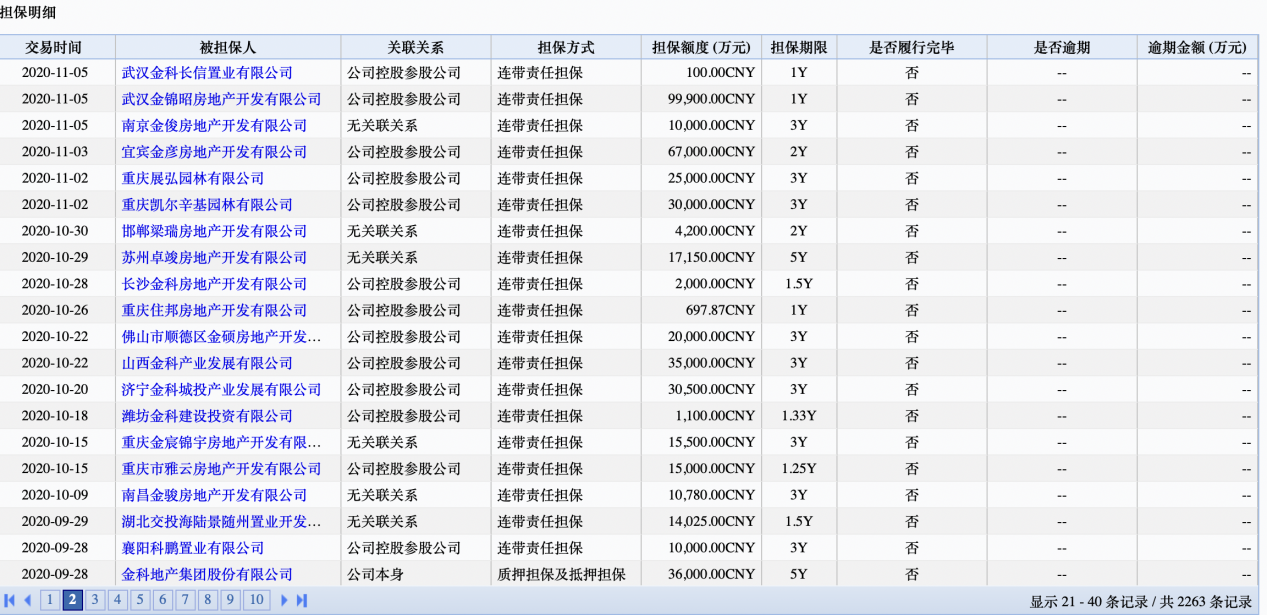Screen dimensions: 1267x615
Task: Select the 担保明细 section title
Action: click(28, 12)
